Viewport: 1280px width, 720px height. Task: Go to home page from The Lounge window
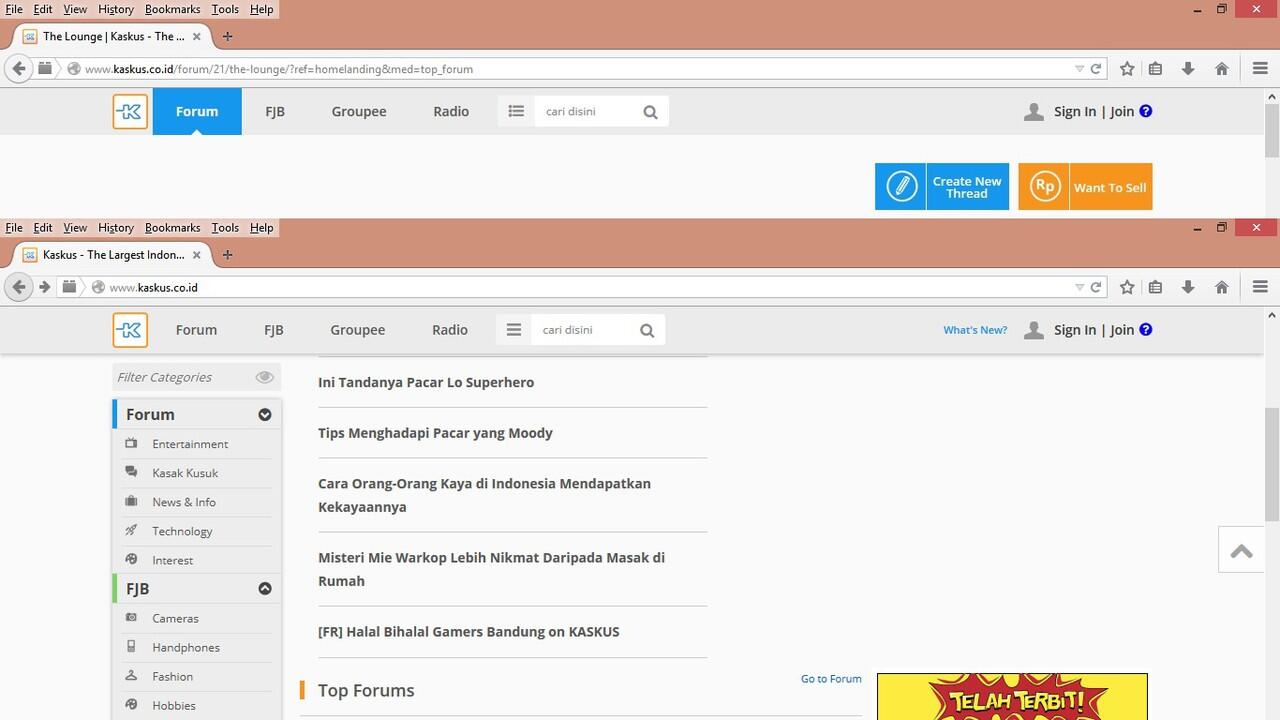tap(1221, 69)
